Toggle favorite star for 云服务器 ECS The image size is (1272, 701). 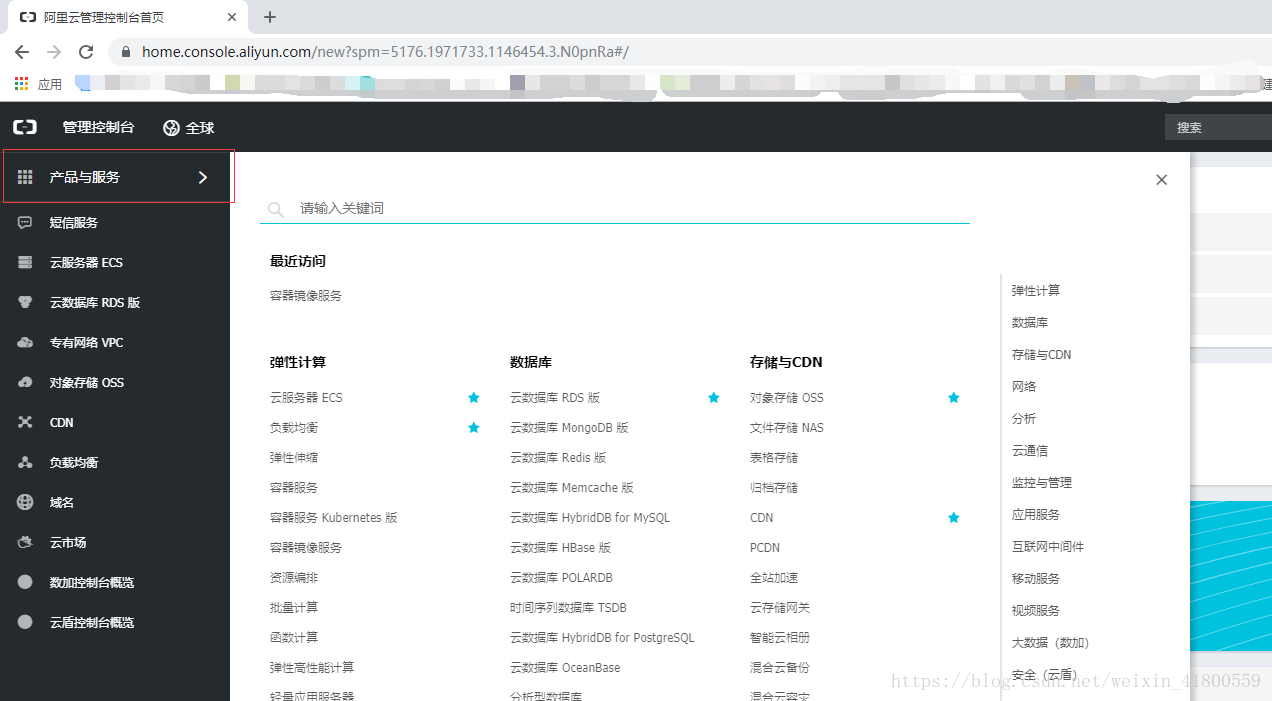(474, 397)
